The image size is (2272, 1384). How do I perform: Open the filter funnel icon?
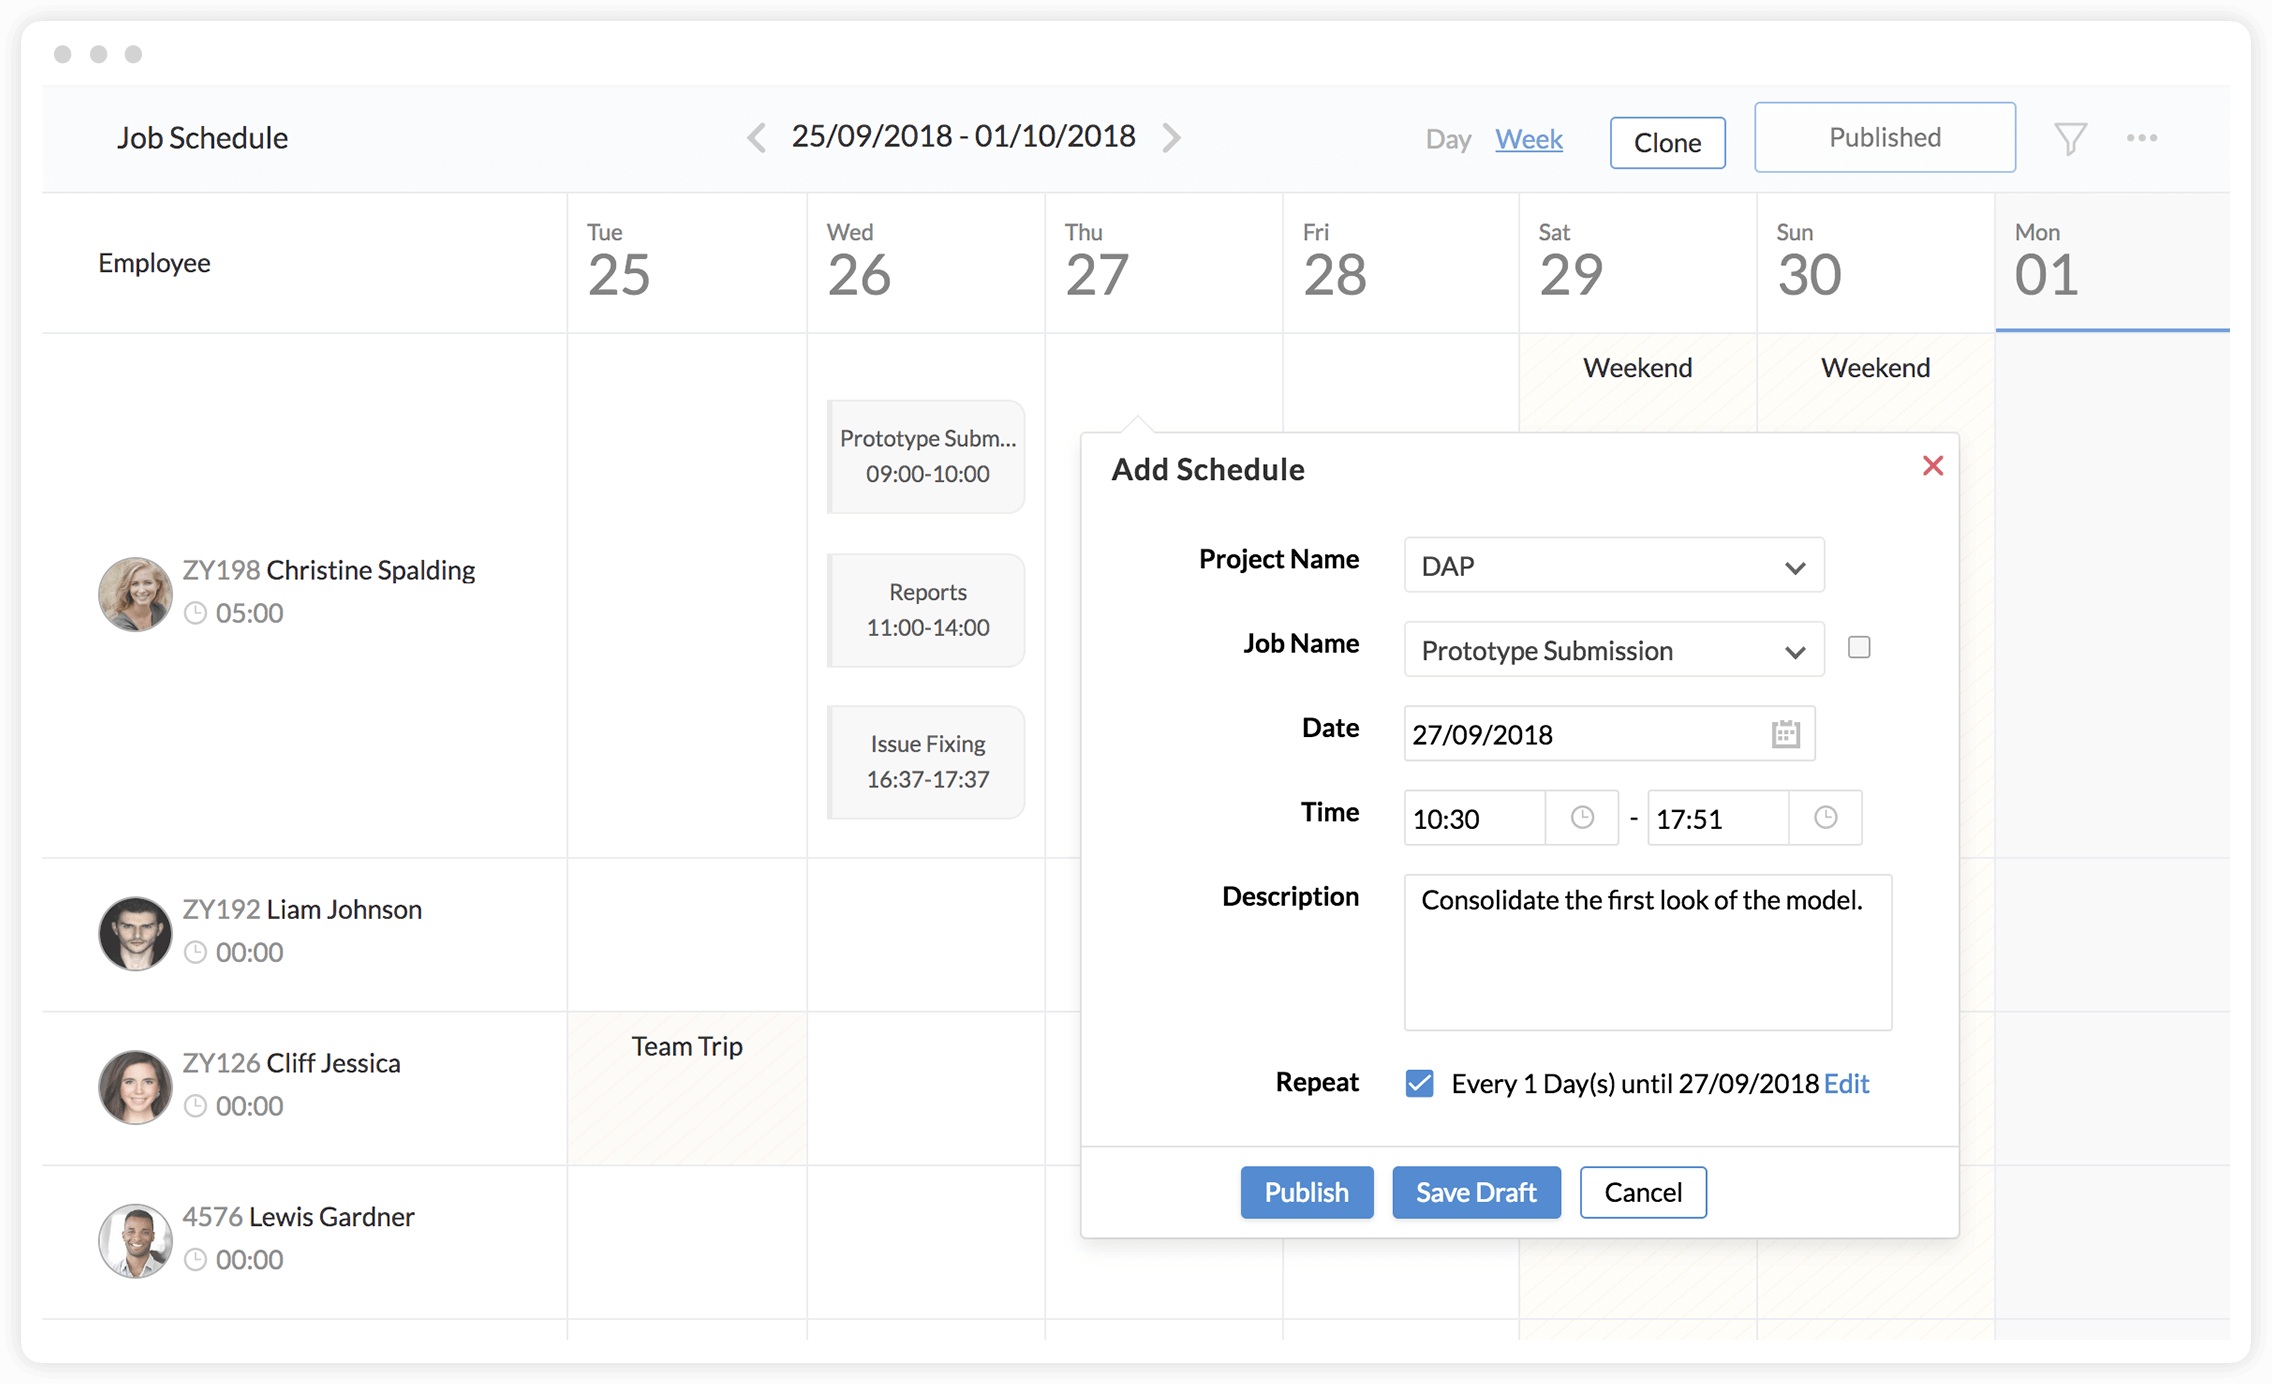click(2070, 138)
